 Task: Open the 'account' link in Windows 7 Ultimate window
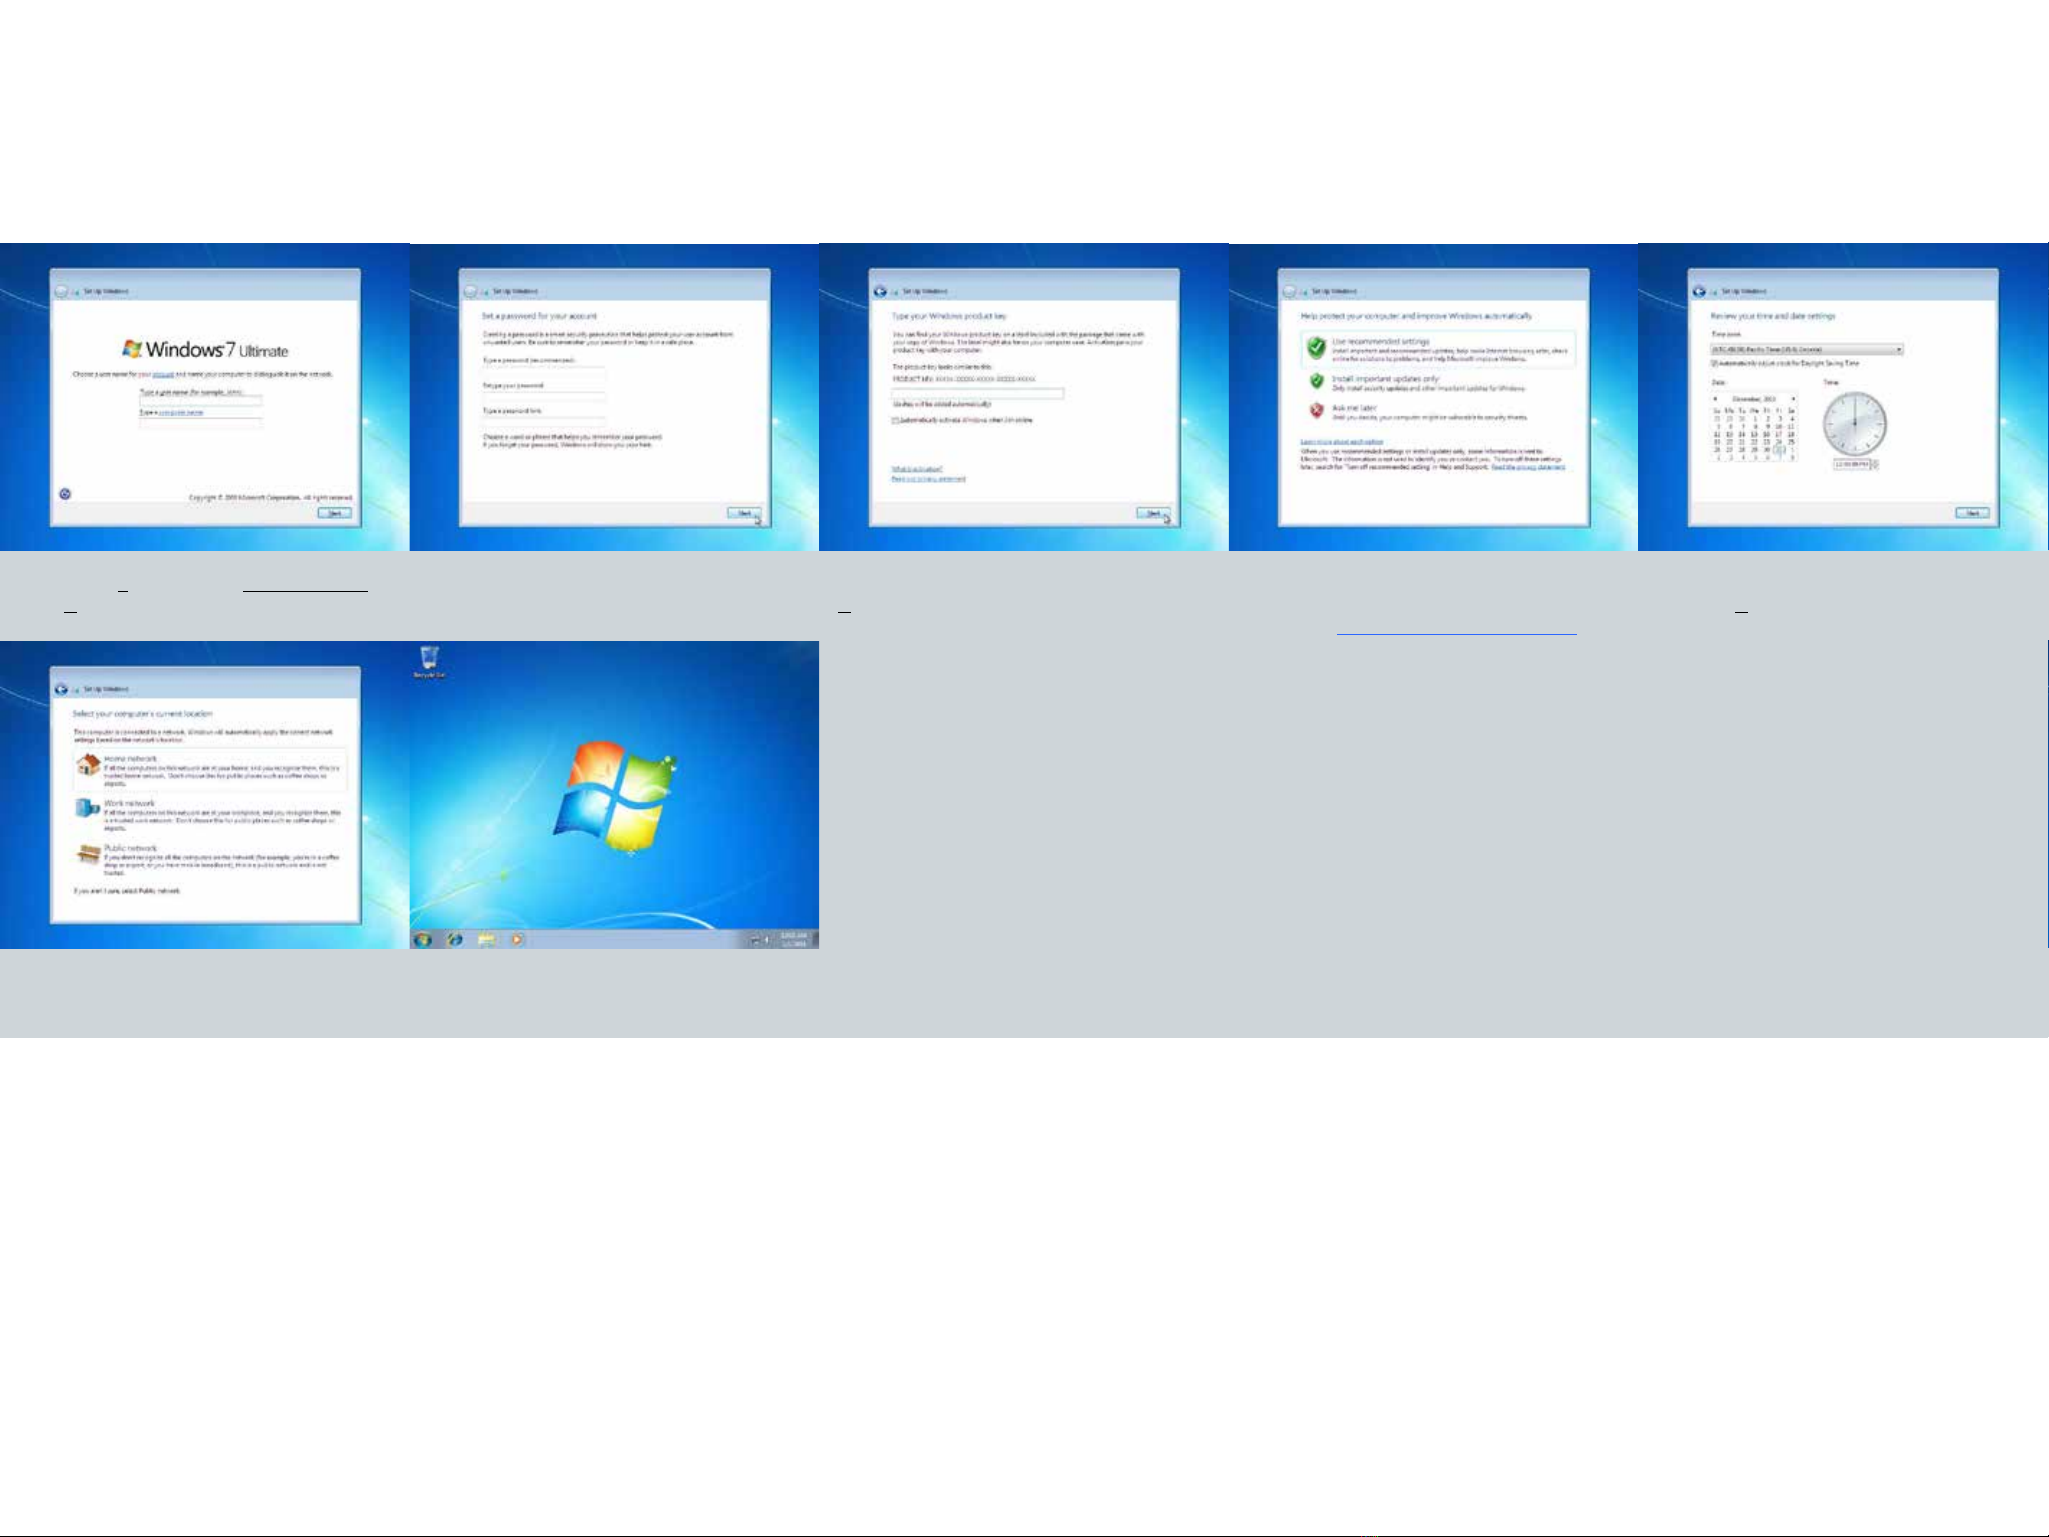coord(163,374)
